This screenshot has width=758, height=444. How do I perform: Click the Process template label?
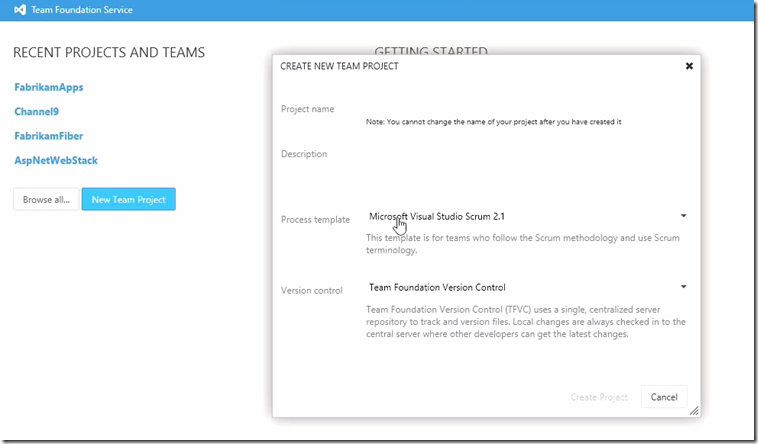(x=315, y=220)
